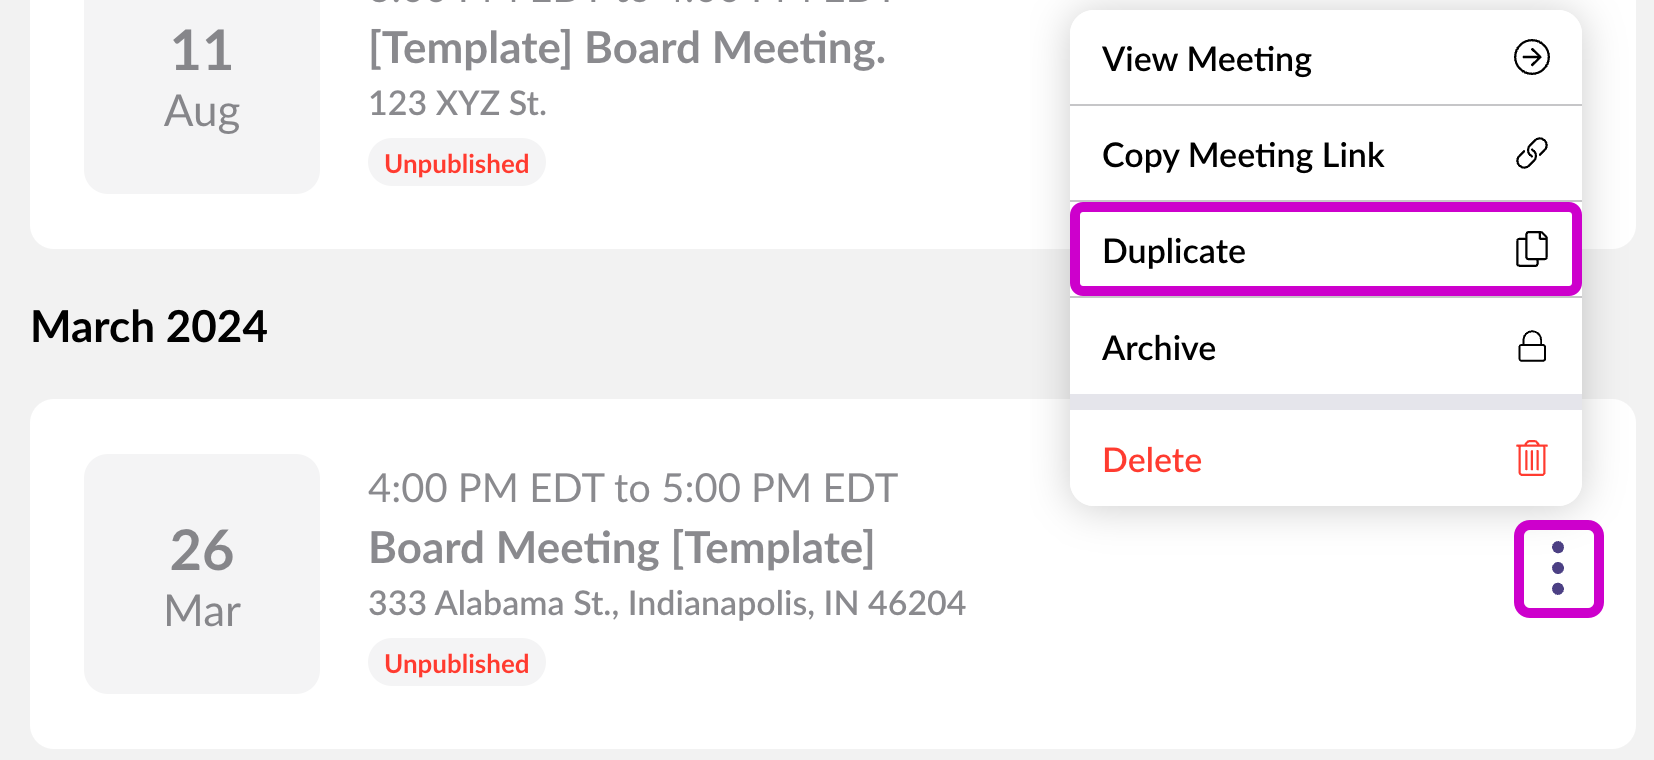Open the "[Template] Board Meeting." title

click(x=627, y=48)
